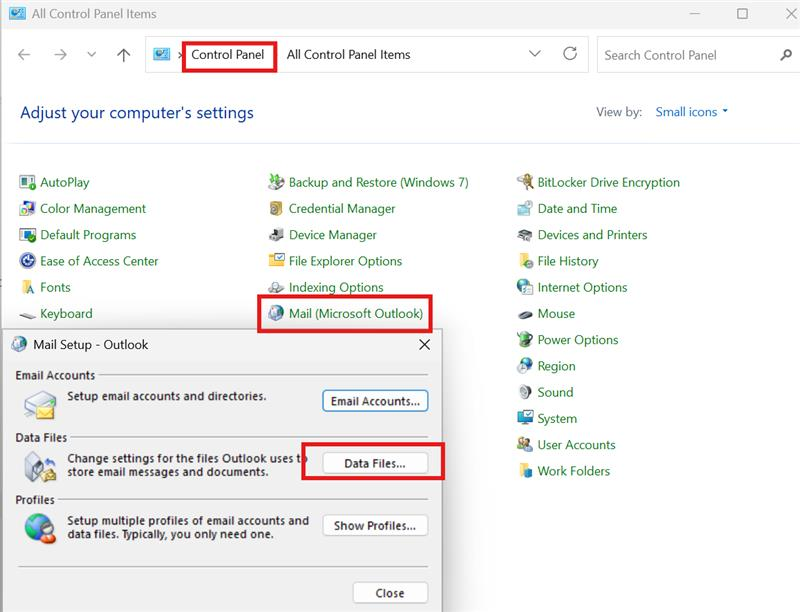Open the File Explorer Options link
Image resolution: width=800 pixels, height=612 pixels.
click(345, 261)
